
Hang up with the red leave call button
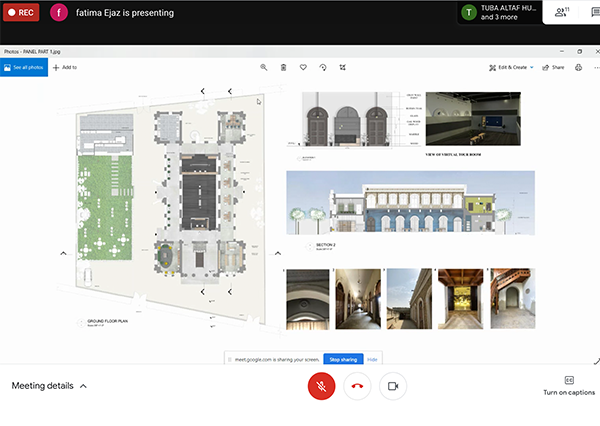[x=357, y=386]
